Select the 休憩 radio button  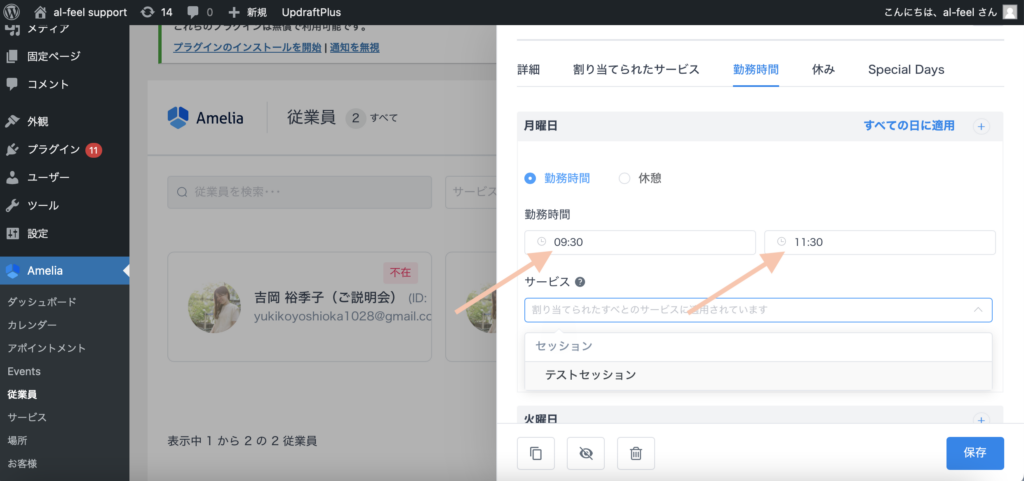(625, 178)
